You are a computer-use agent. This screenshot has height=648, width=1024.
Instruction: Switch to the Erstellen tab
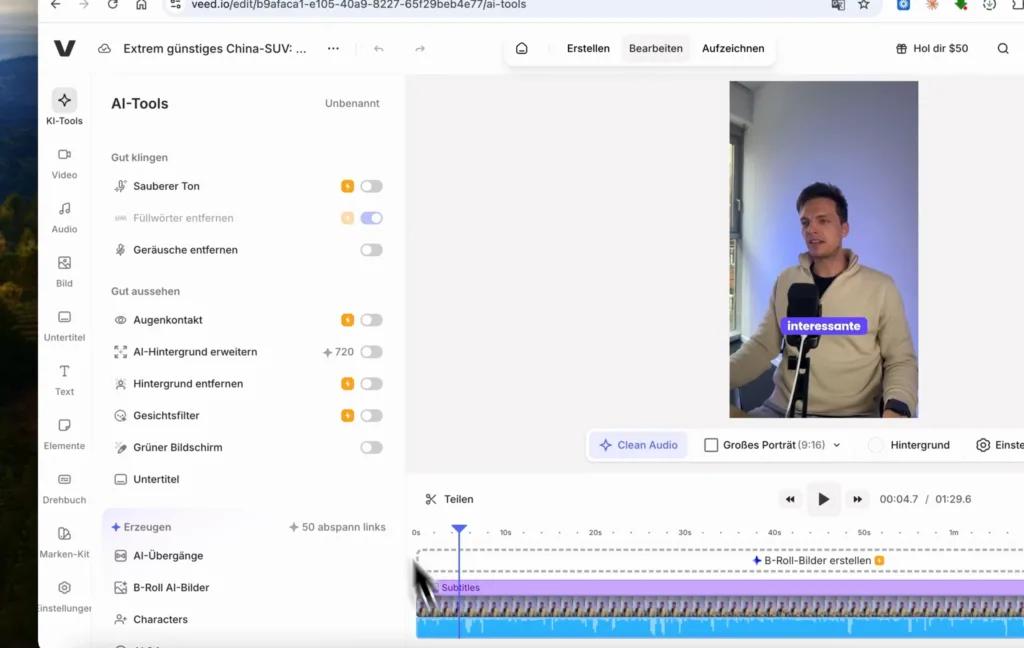(x=588, y=48)
